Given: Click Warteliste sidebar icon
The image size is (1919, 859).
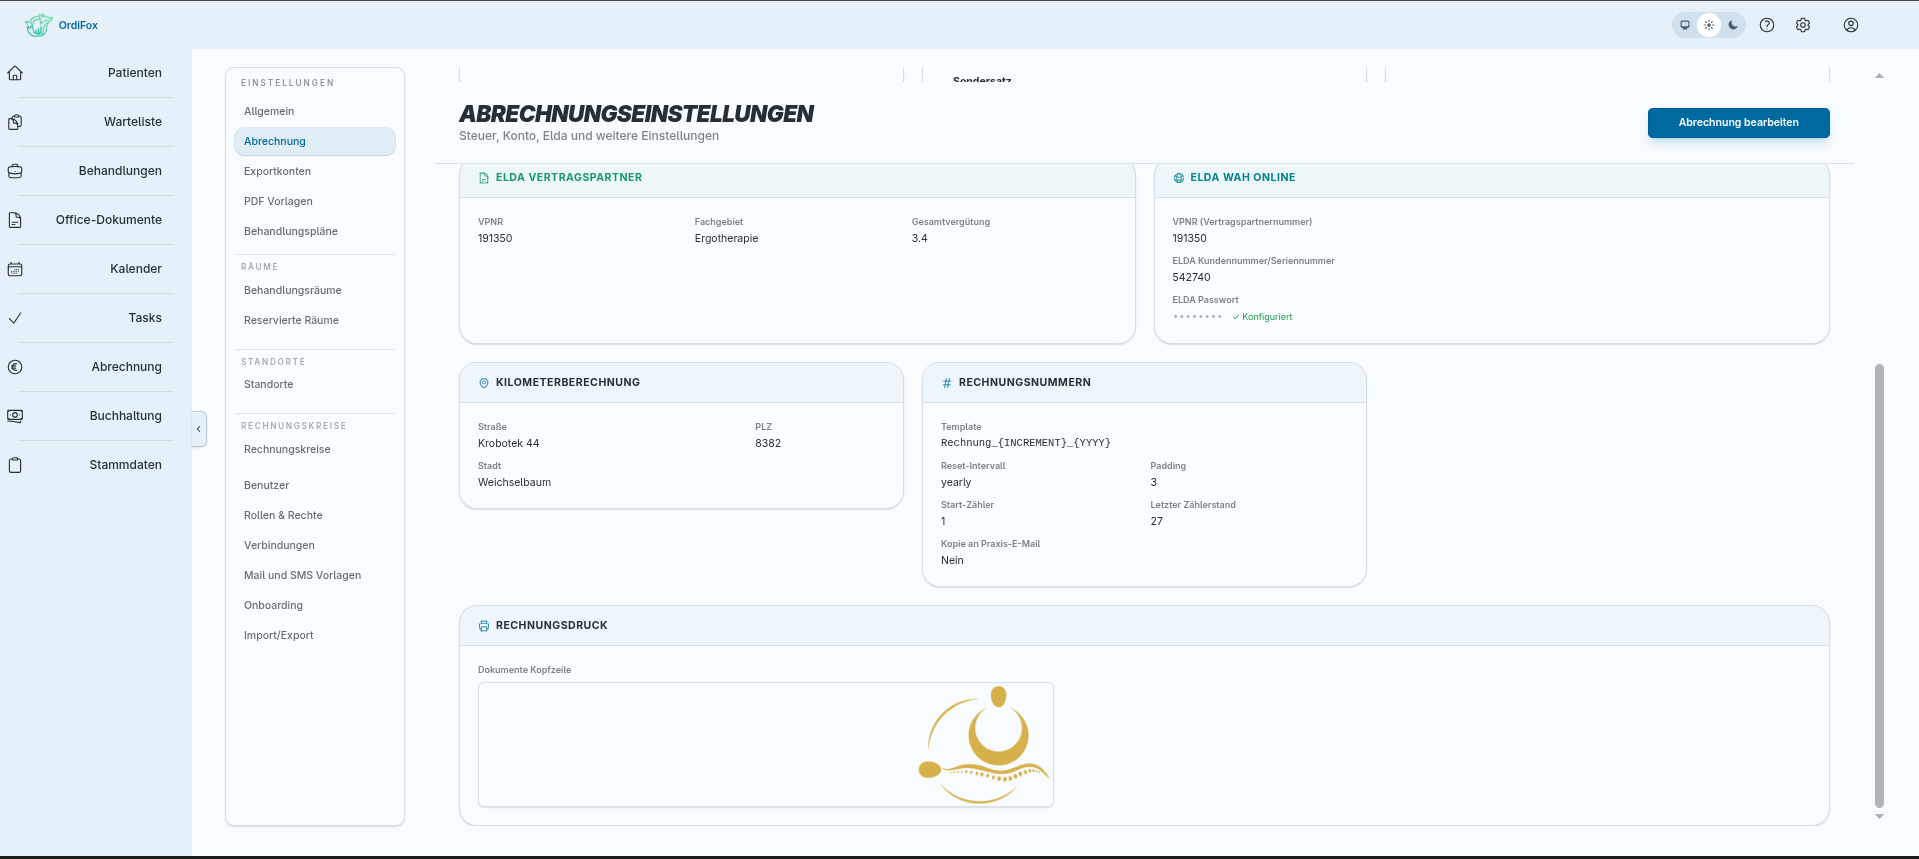Looking at the screenshot, I should [15, 122].
